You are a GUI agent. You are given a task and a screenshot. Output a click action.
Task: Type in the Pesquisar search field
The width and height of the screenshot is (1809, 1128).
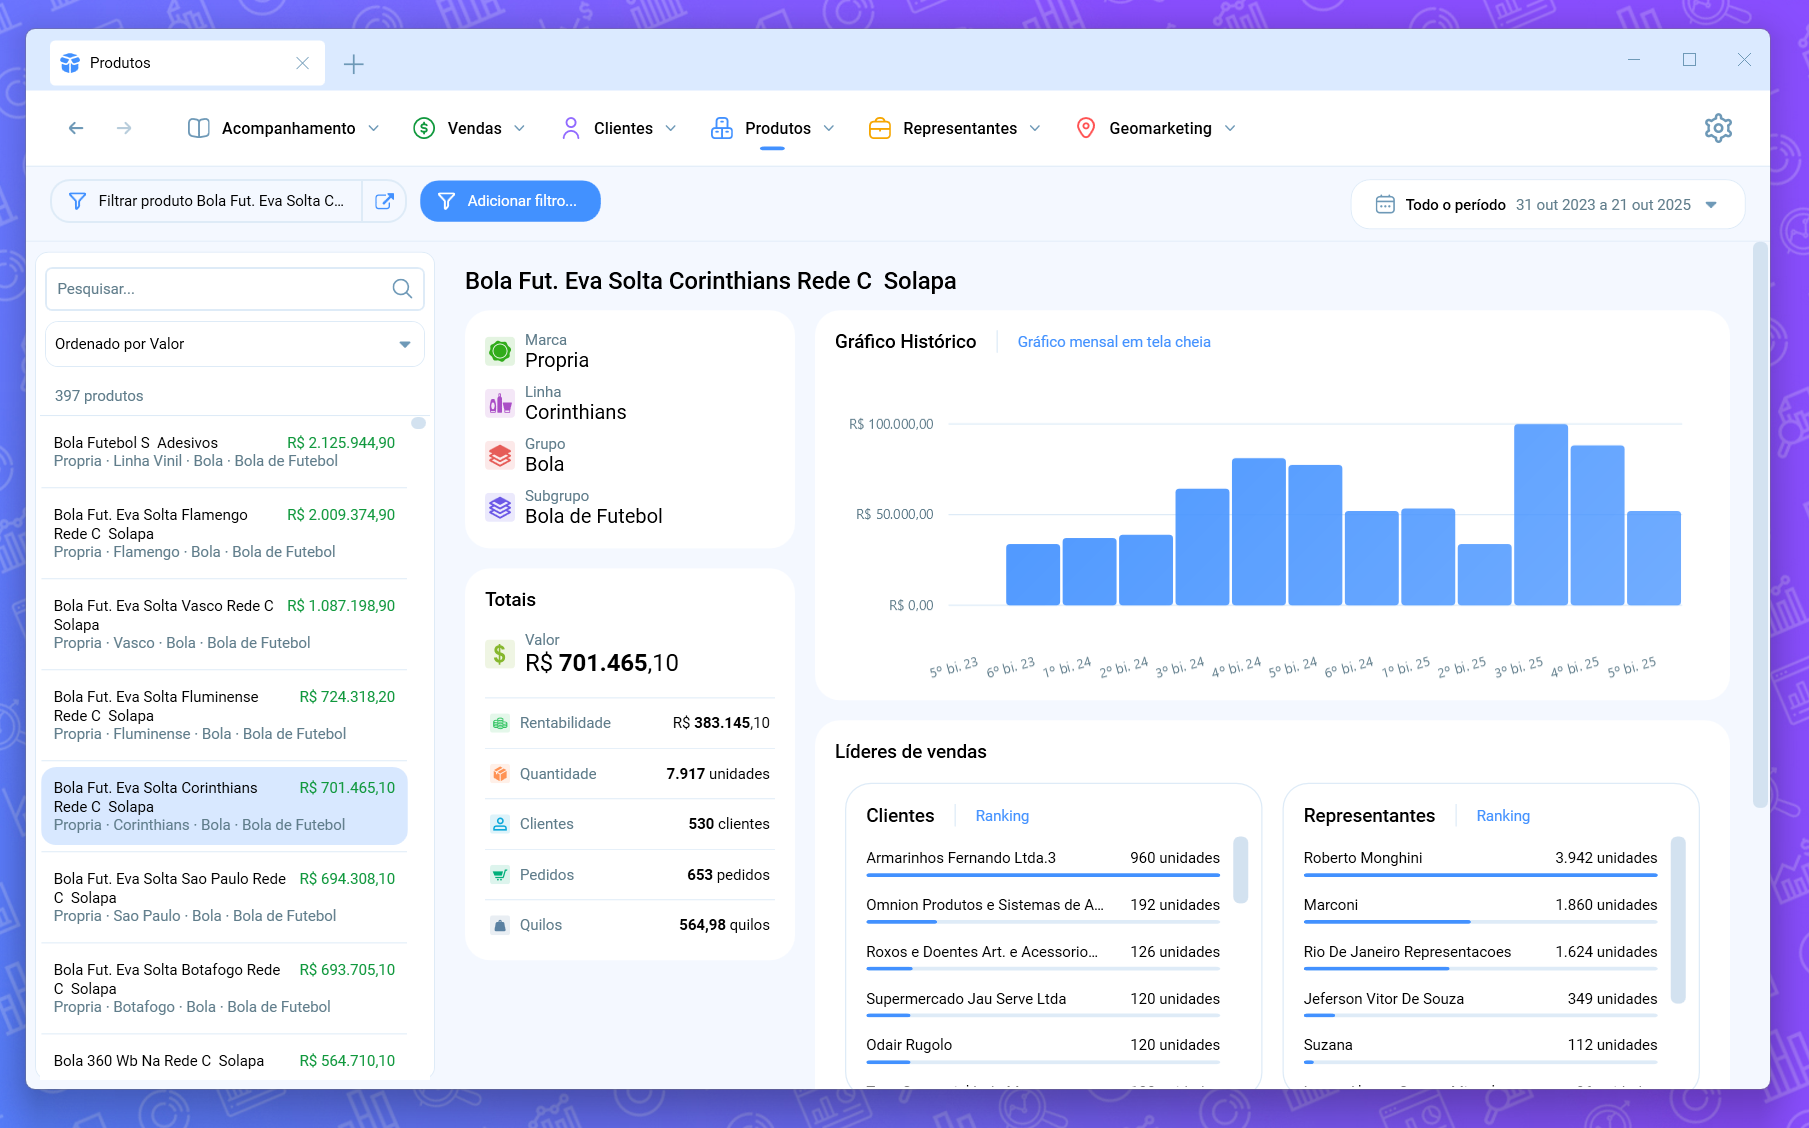[220, 289]
